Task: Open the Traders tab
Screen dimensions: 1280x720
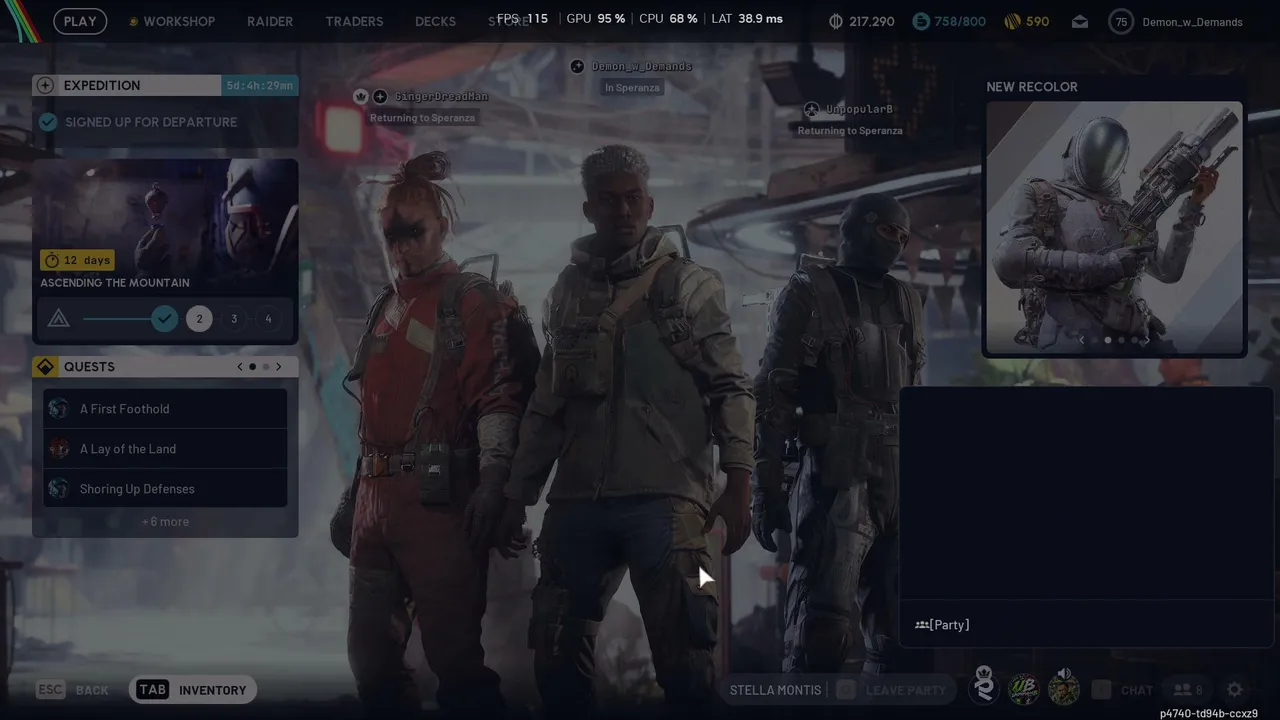Action: coord(354,21)
